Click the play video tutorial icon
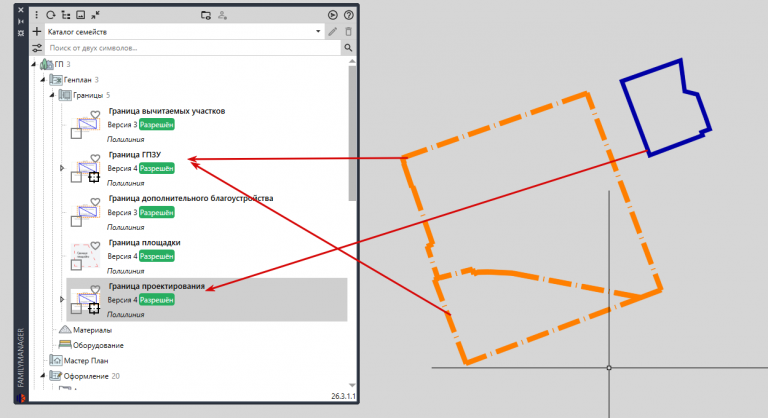 (333, 15)
